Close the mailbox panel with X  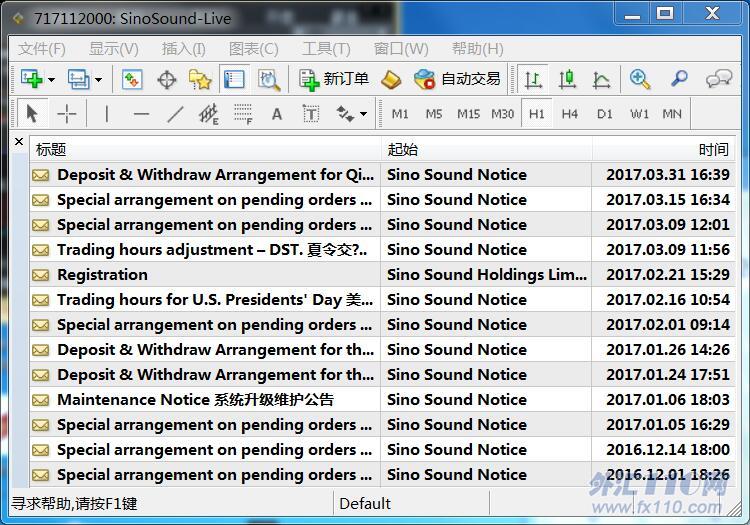click(x=19, y=142)
